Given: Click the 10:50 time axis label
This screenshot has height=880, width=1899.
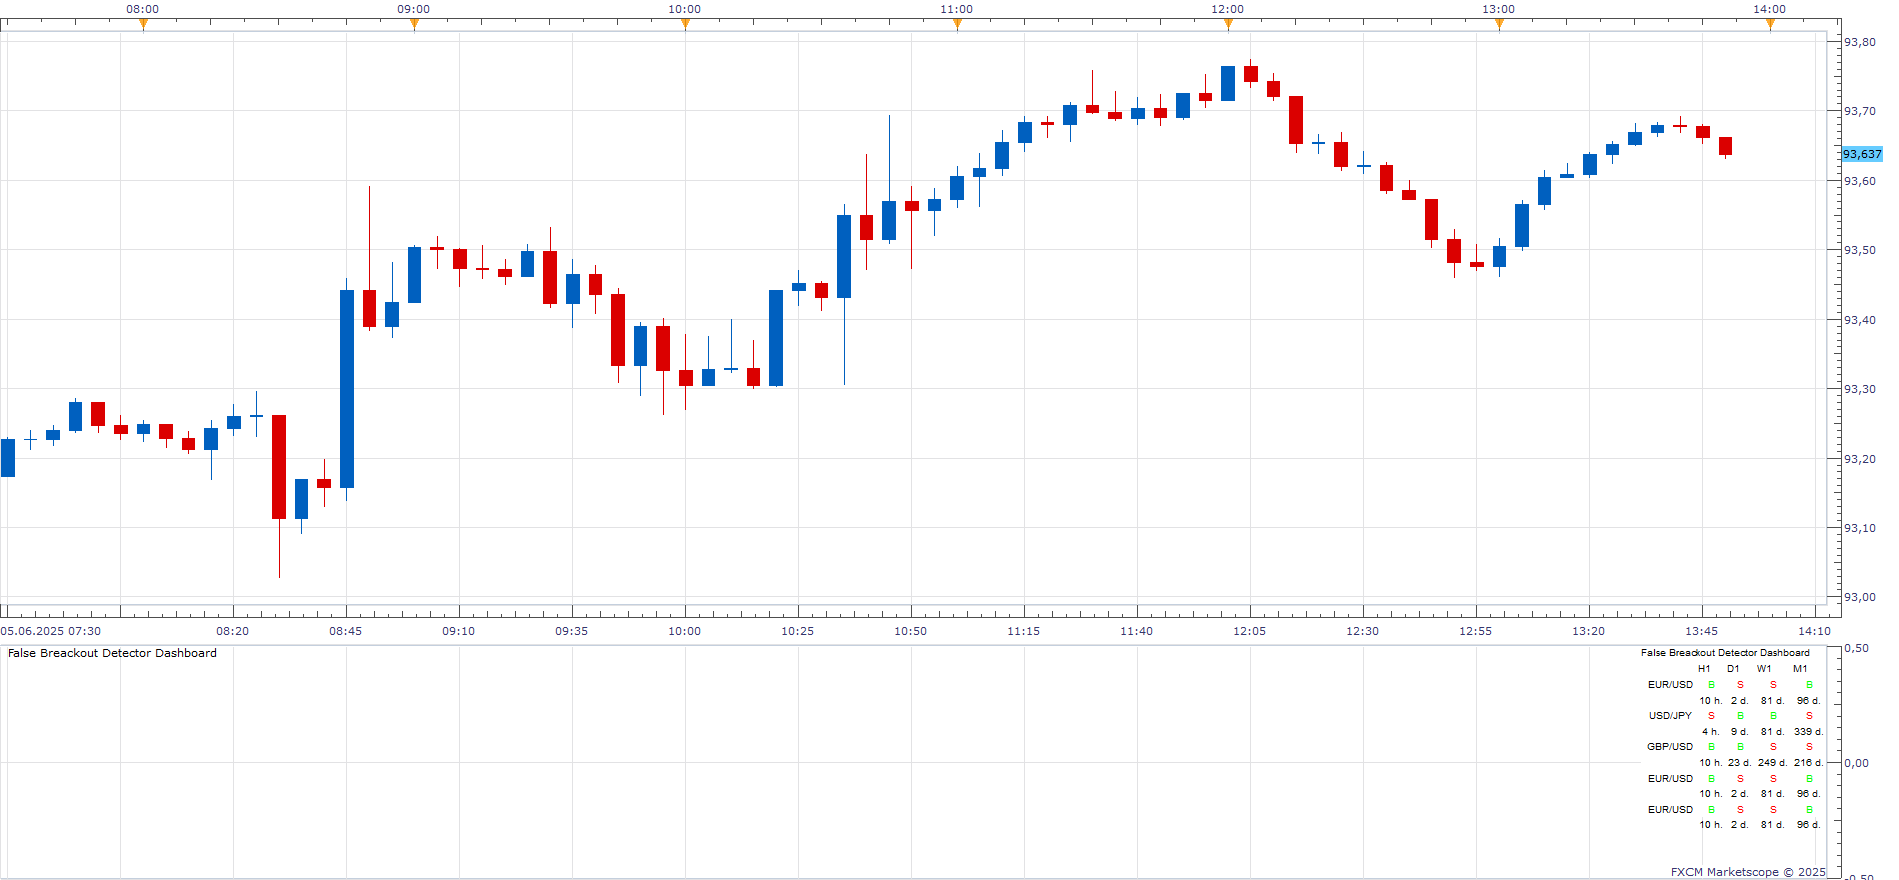Looking at the screenshot, I should 911,631.
